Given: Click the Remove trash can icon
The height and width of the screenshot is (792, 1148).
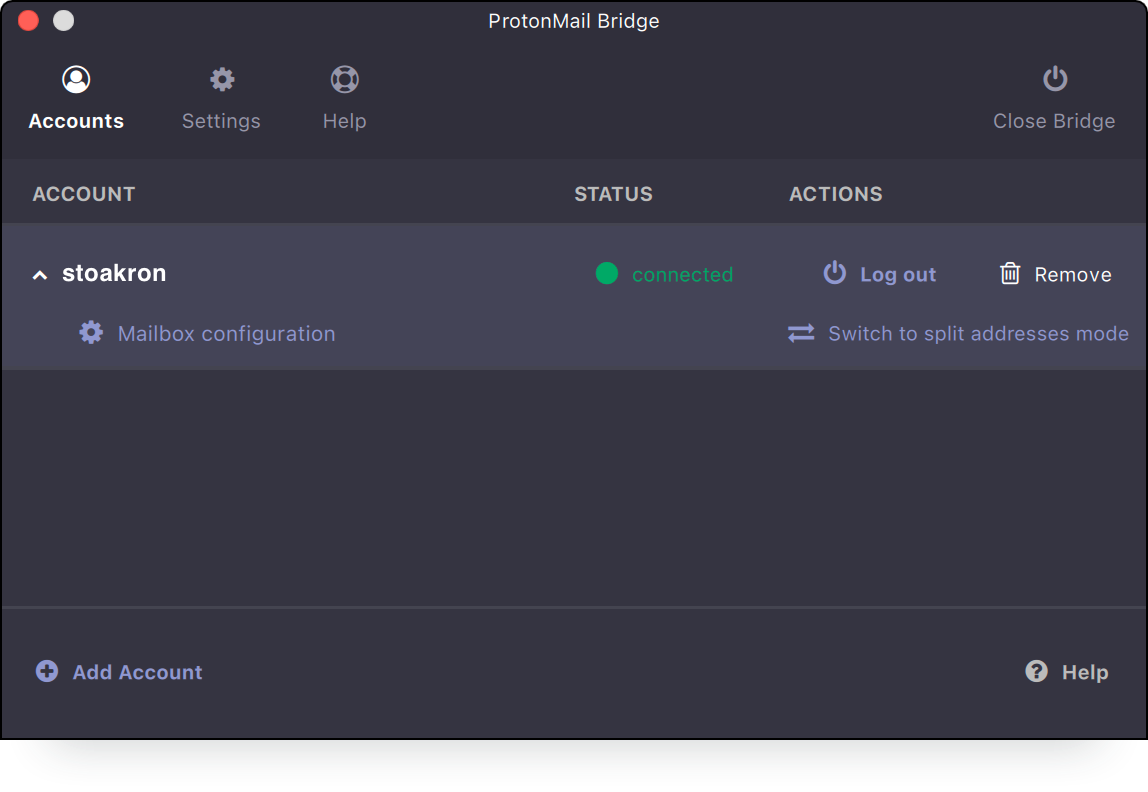Looking at the screenshot, I should click(x=1010, y=274).
